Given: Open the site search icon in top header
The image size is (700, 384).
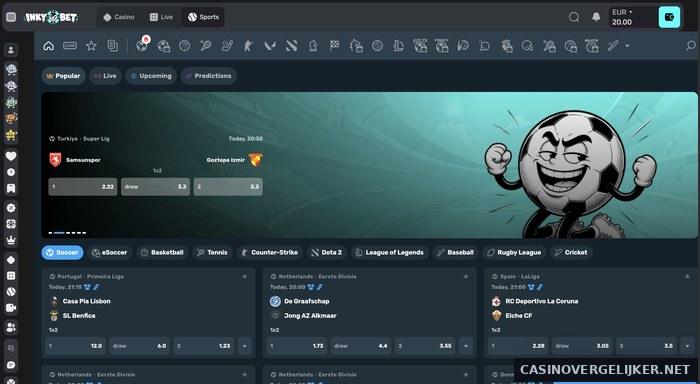Looking at the screenshot, I should coord(574,17).
